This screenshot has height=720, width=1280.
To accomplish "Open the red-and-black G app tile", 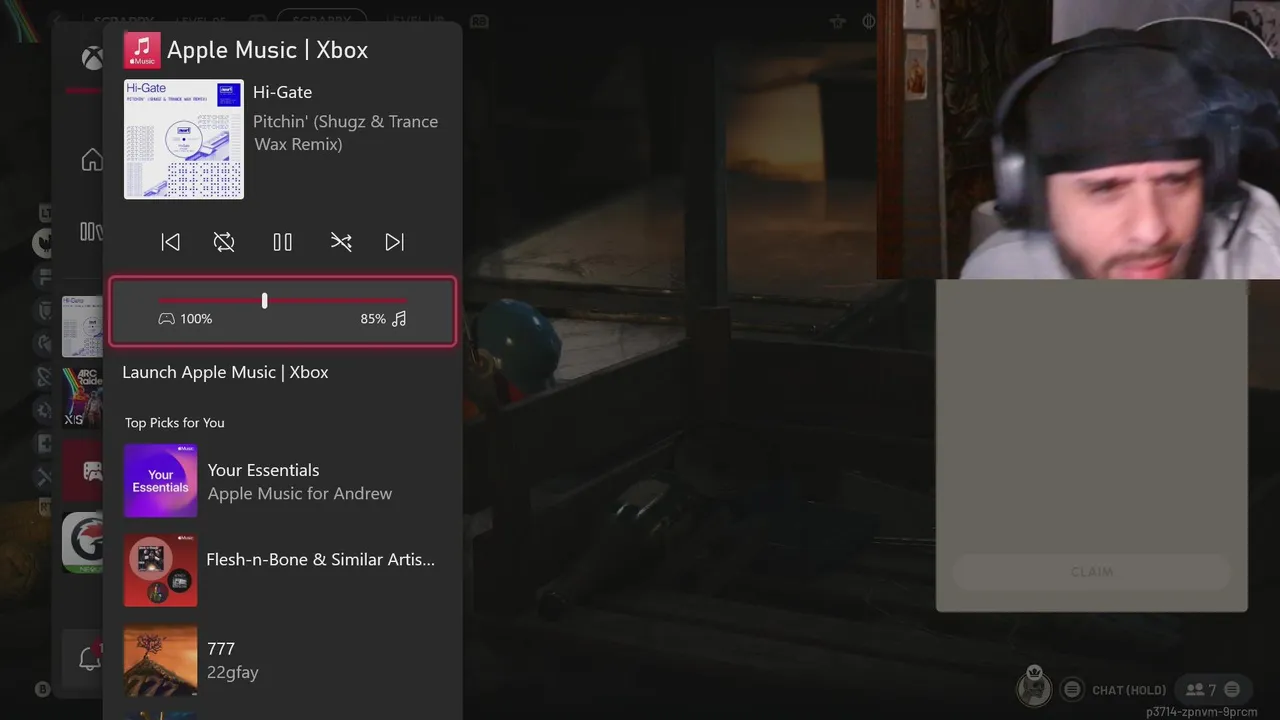I will [x=83, y=543].
